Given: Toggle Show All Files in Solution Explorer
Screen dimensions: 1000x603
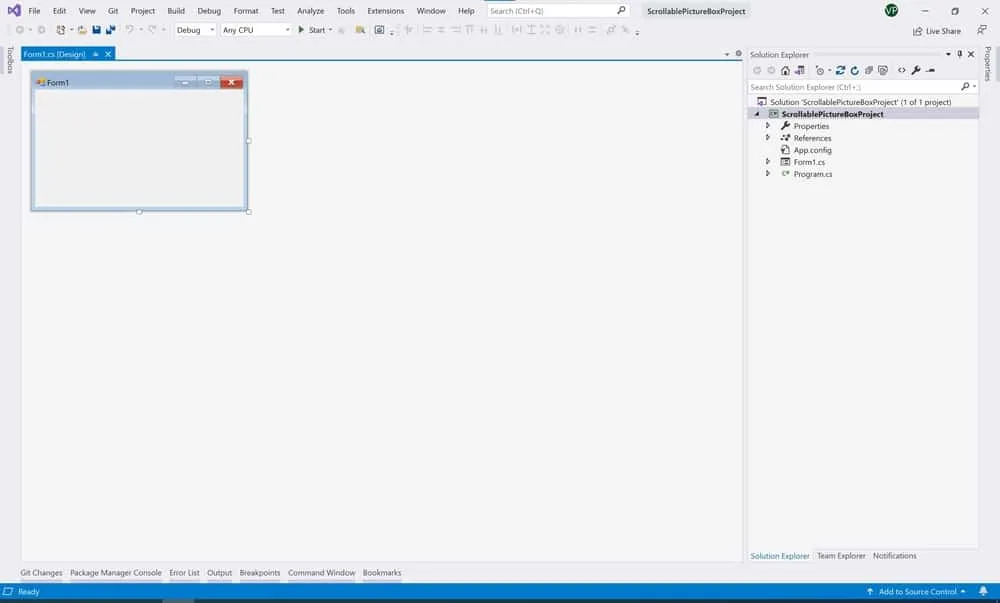Looking at the screenshot, I should (883, 70).
